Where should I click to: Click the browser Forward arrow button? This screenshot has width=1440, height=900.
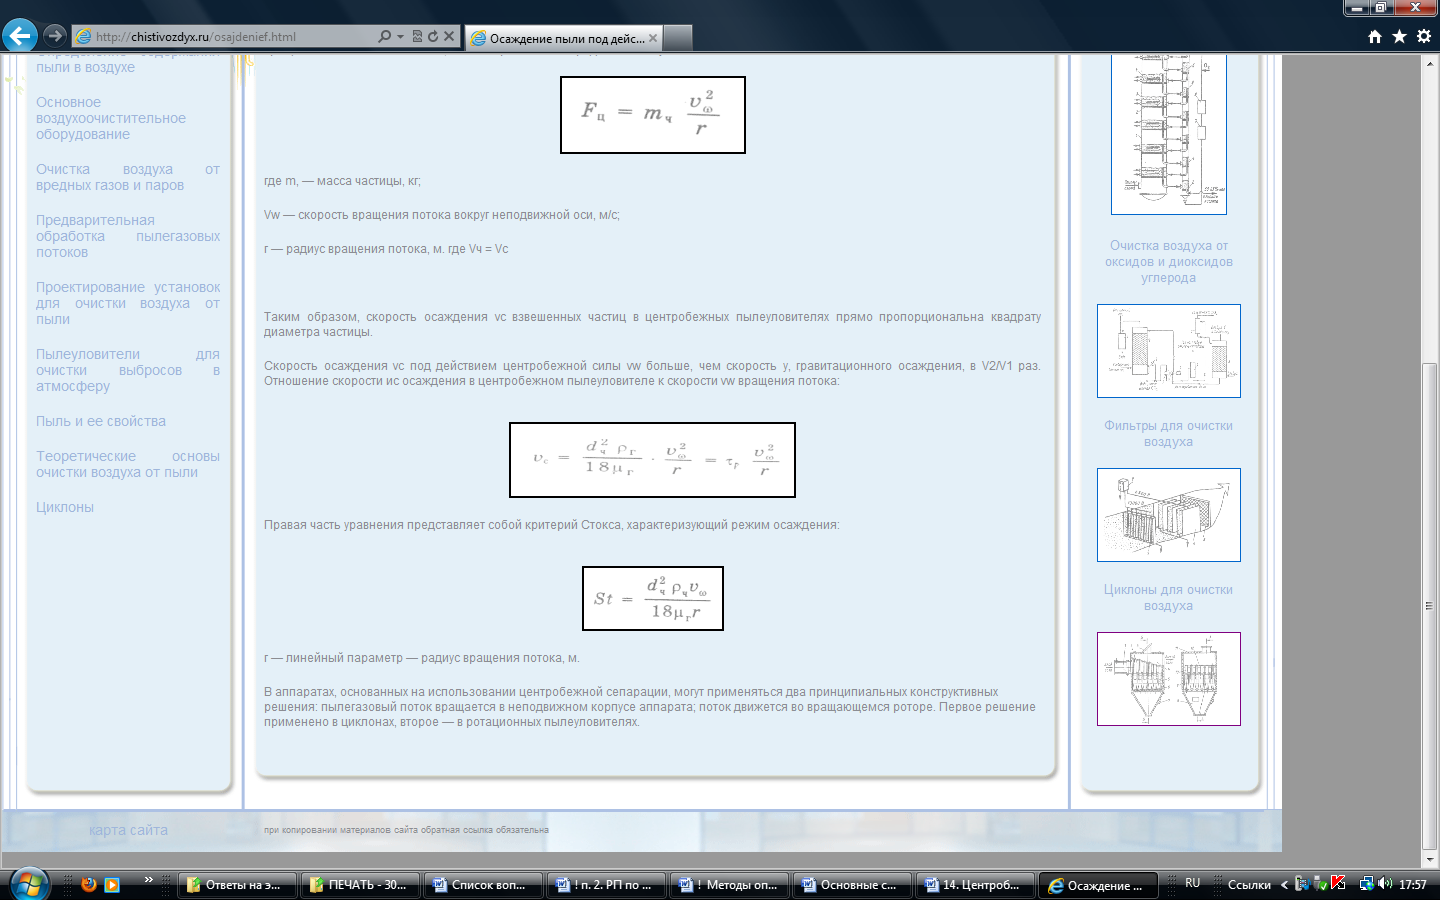(x=55, y=36)
